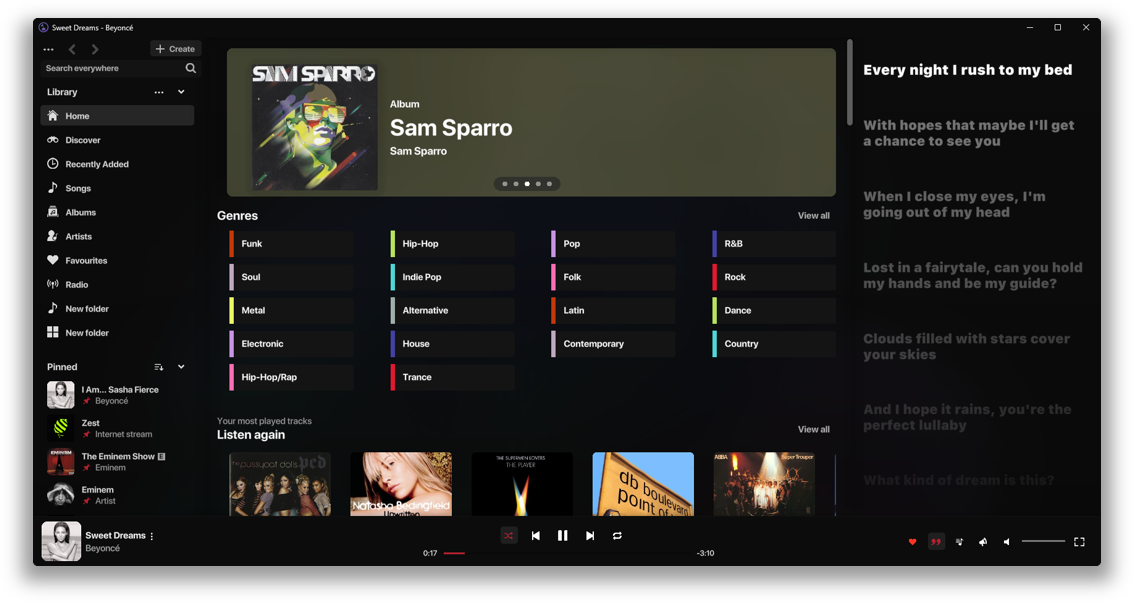Skip to the previous track
The width and height of the screenshot is (1134, 603).
[536, 536]
